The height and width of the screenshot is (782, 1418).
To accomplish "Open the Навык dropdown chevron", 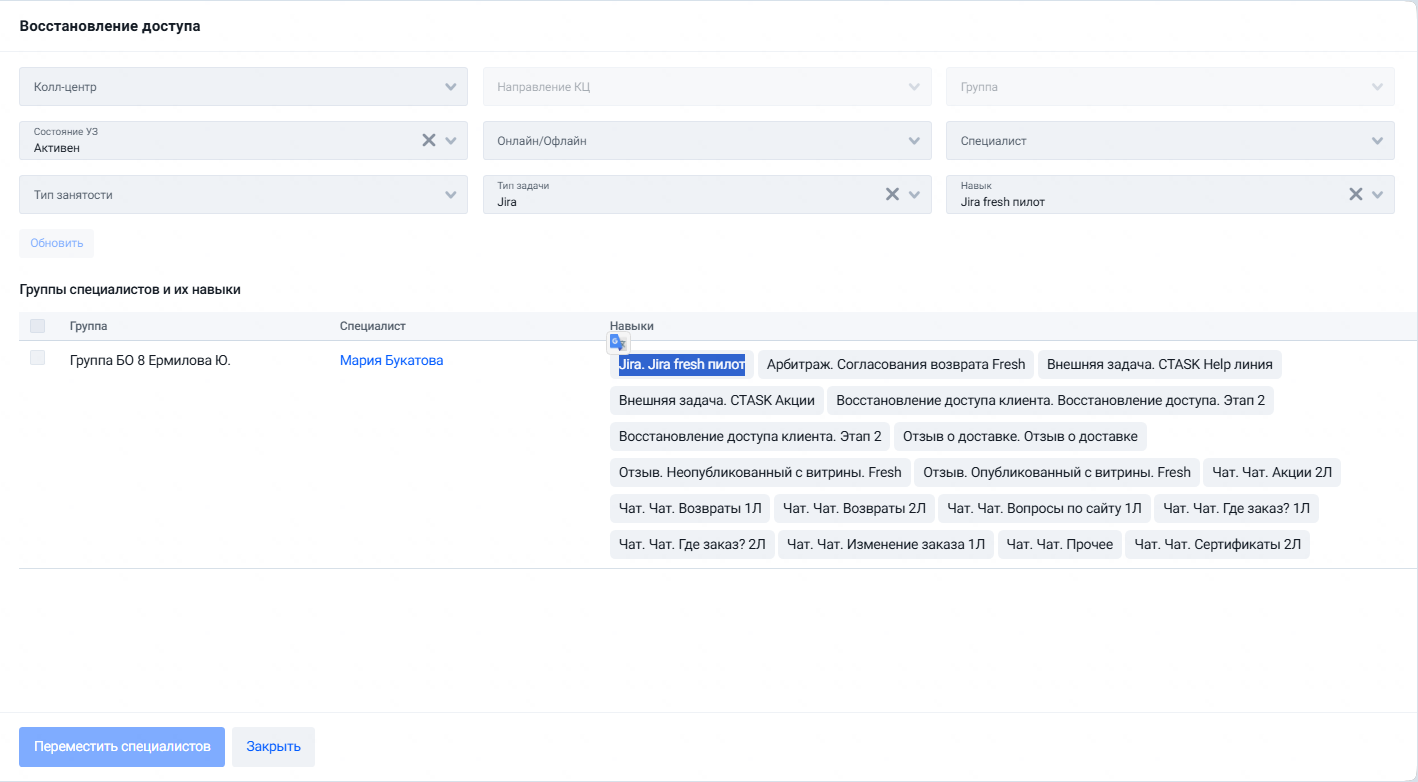I will pyautogui.click(x=1378, y=195).
